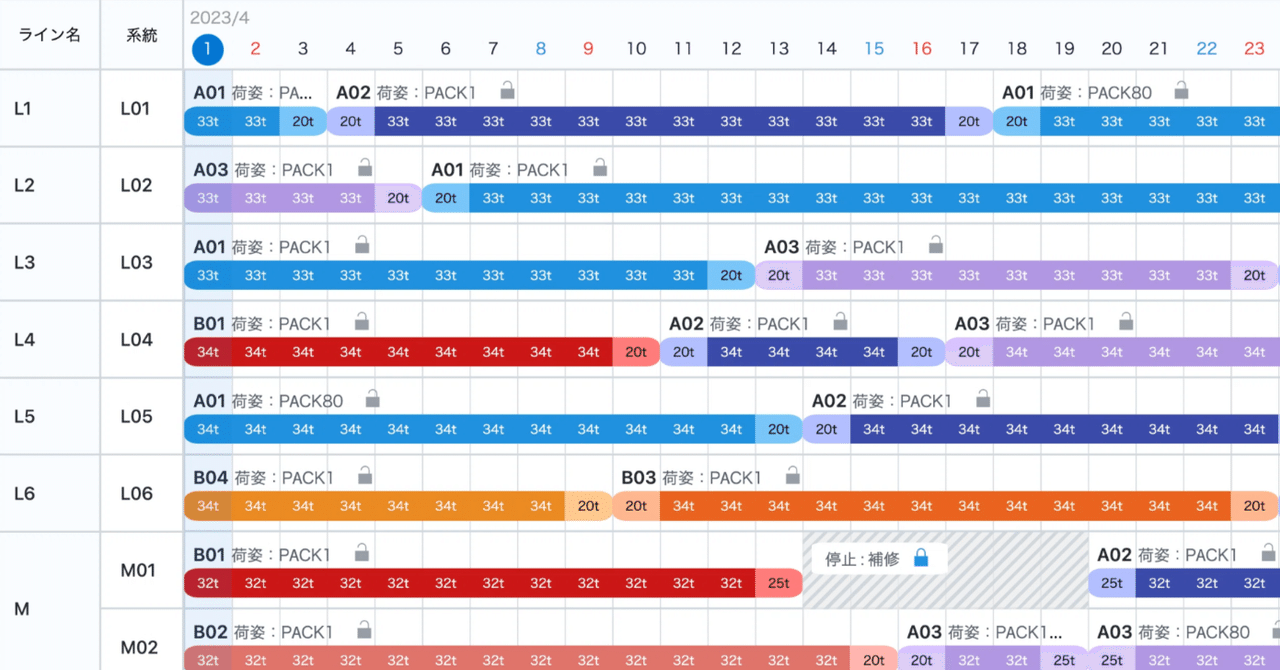1280x670 pixels.
Task: Click lock icon for A01 PACK1 in L03
Action: 362,245
